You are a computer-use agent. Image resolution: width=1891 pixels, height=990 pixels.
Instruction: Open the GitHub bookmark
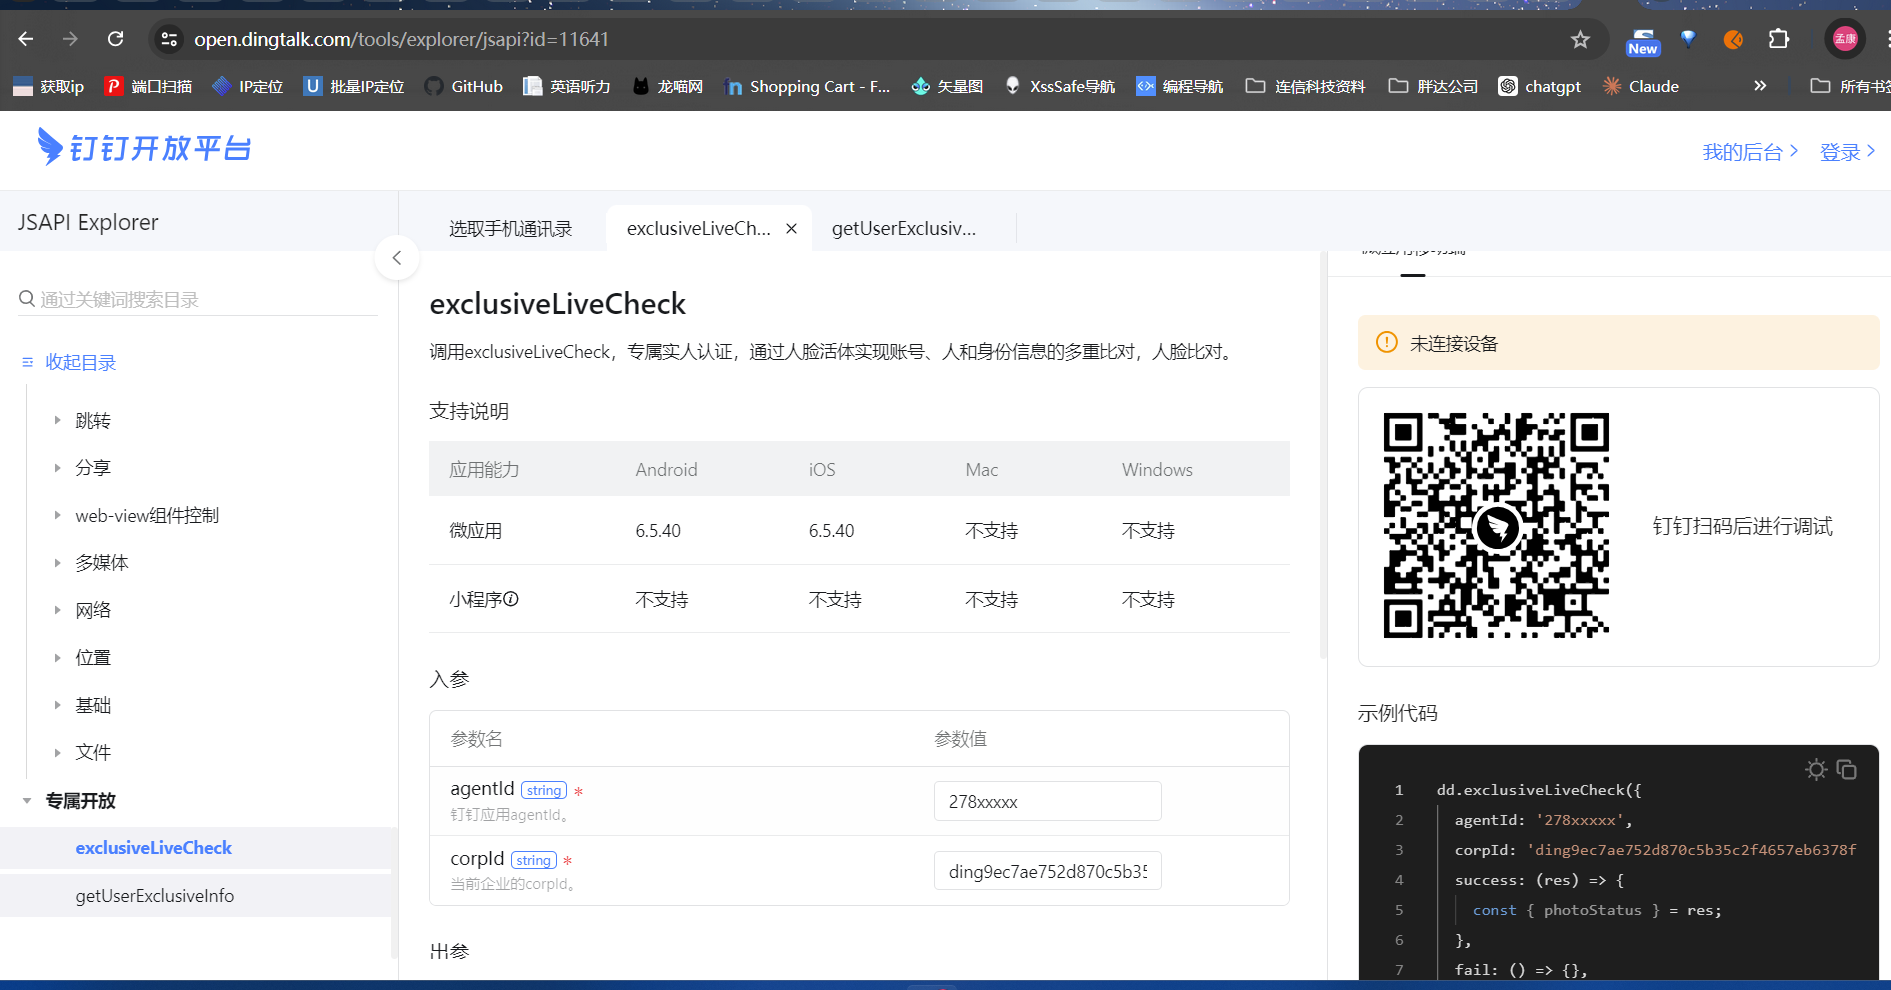(x=463, y=86)
